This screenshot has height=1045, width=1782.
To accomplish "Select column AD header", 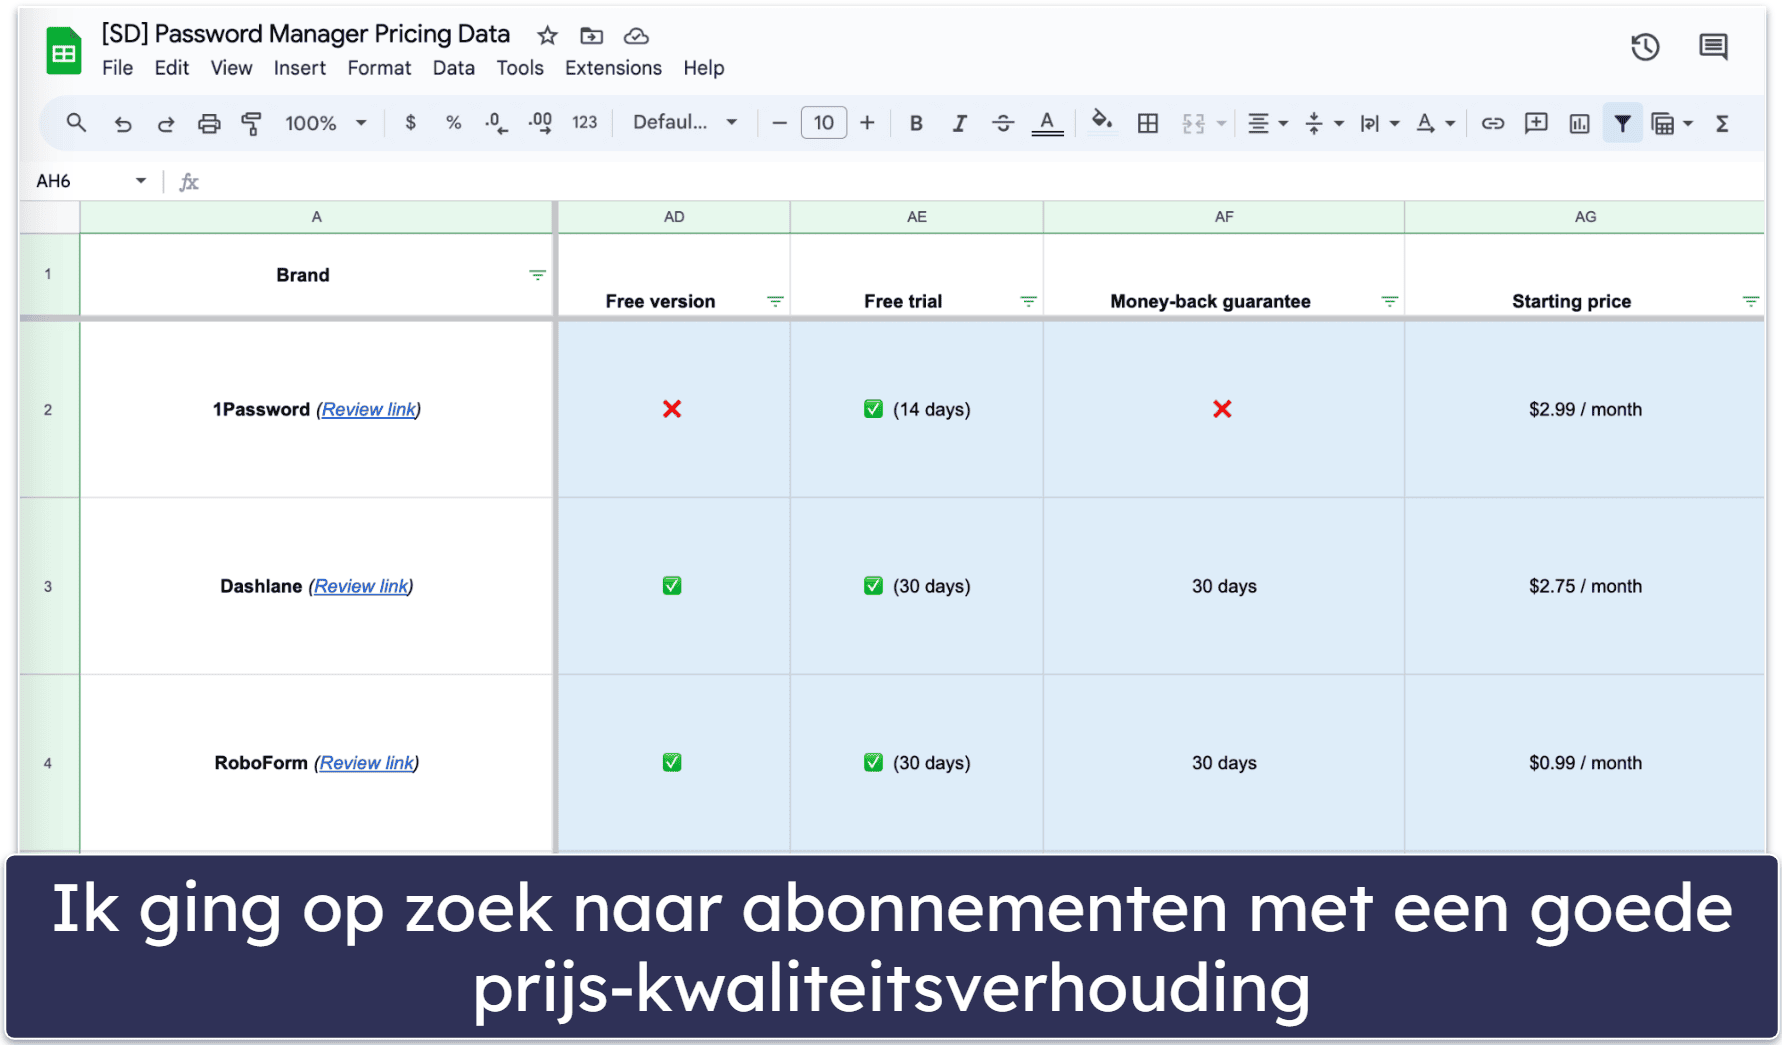I will pyautogui.click(x=674, y=217).
